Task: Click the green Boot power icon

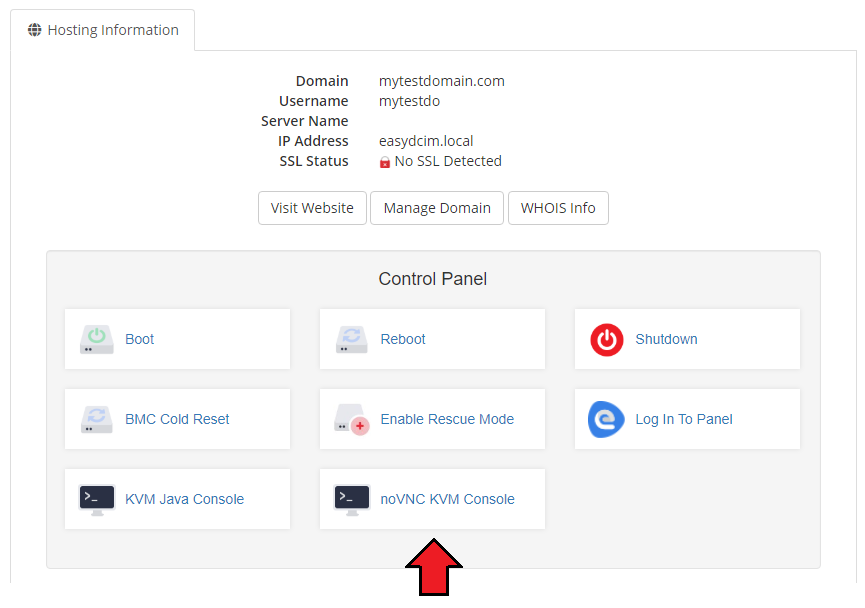Action: (x=97, y=339)
